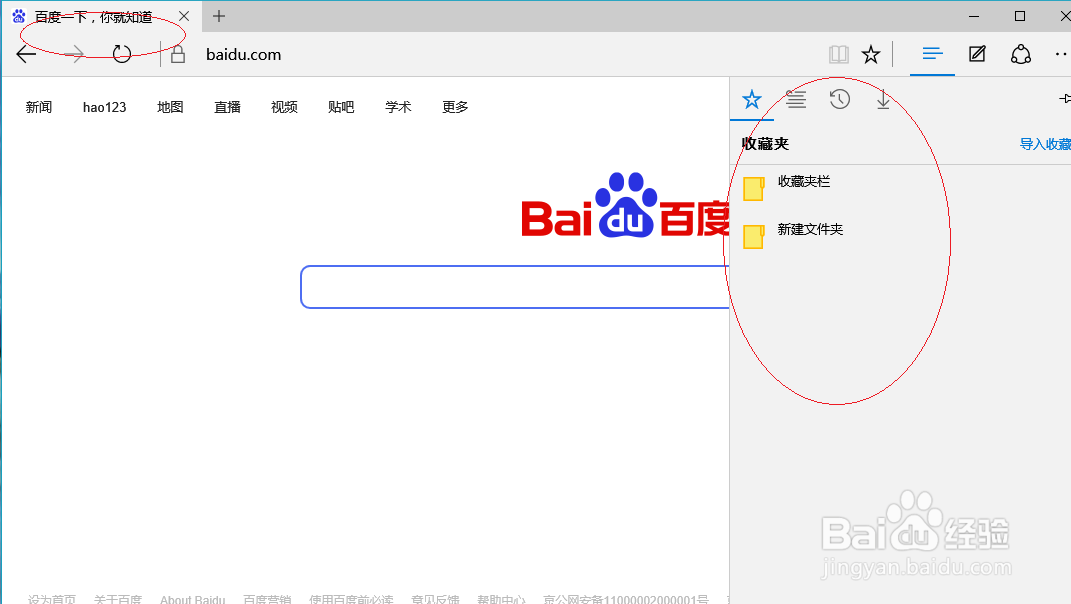Open the 视频 link
Viewport: 1071px width, 604px height.
pos(284,107)
